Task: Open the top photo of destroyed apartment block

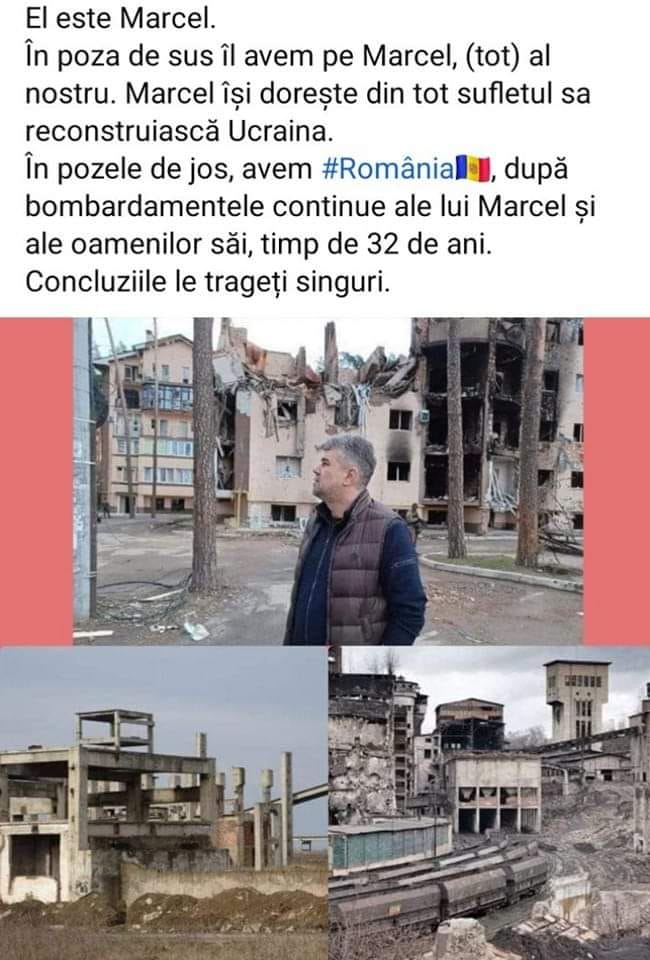Action: (328, 481)
